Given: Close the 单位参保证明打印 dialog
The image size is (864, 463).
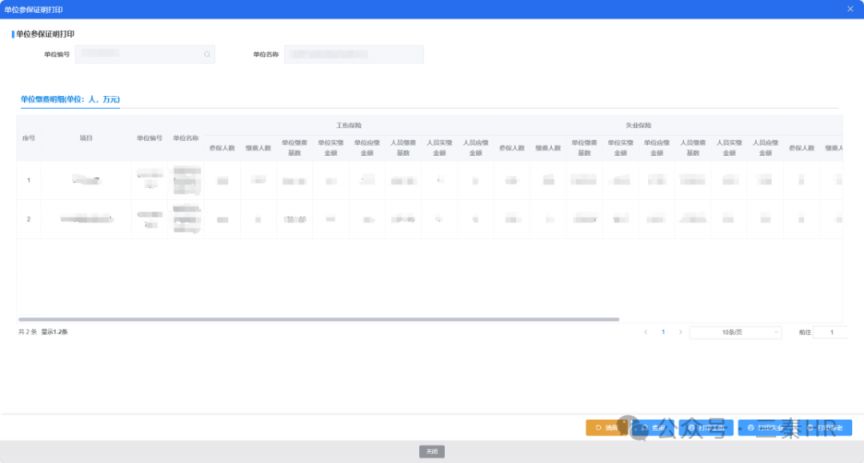Looking at the screenshot, I should pyautogui.click(x=851, y=8).
